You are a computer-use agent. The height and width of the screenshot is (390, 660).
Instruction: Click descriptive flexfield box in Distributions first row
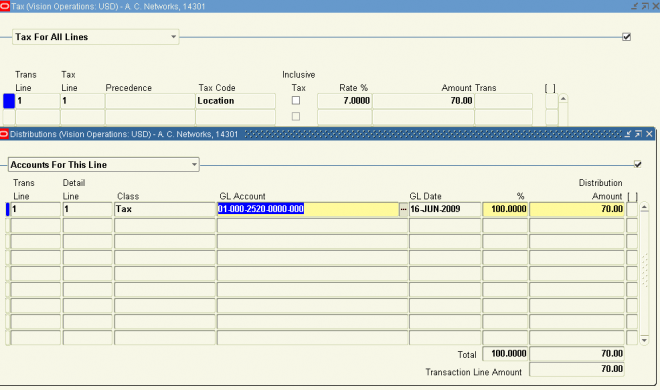tap(632, 209)
